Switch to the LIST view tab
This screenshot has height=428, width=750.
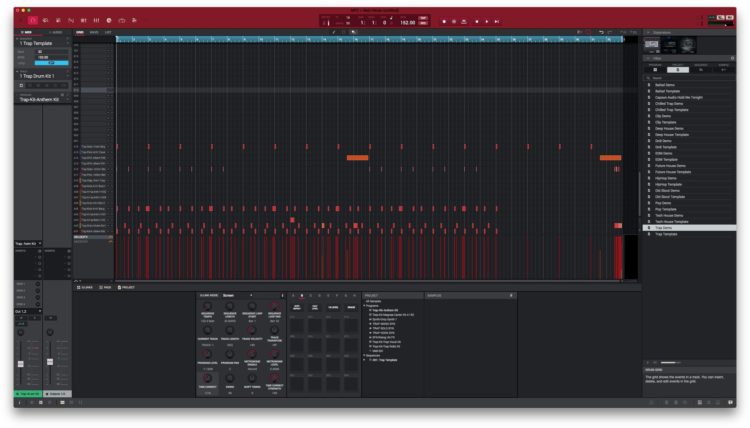point(108,33)
